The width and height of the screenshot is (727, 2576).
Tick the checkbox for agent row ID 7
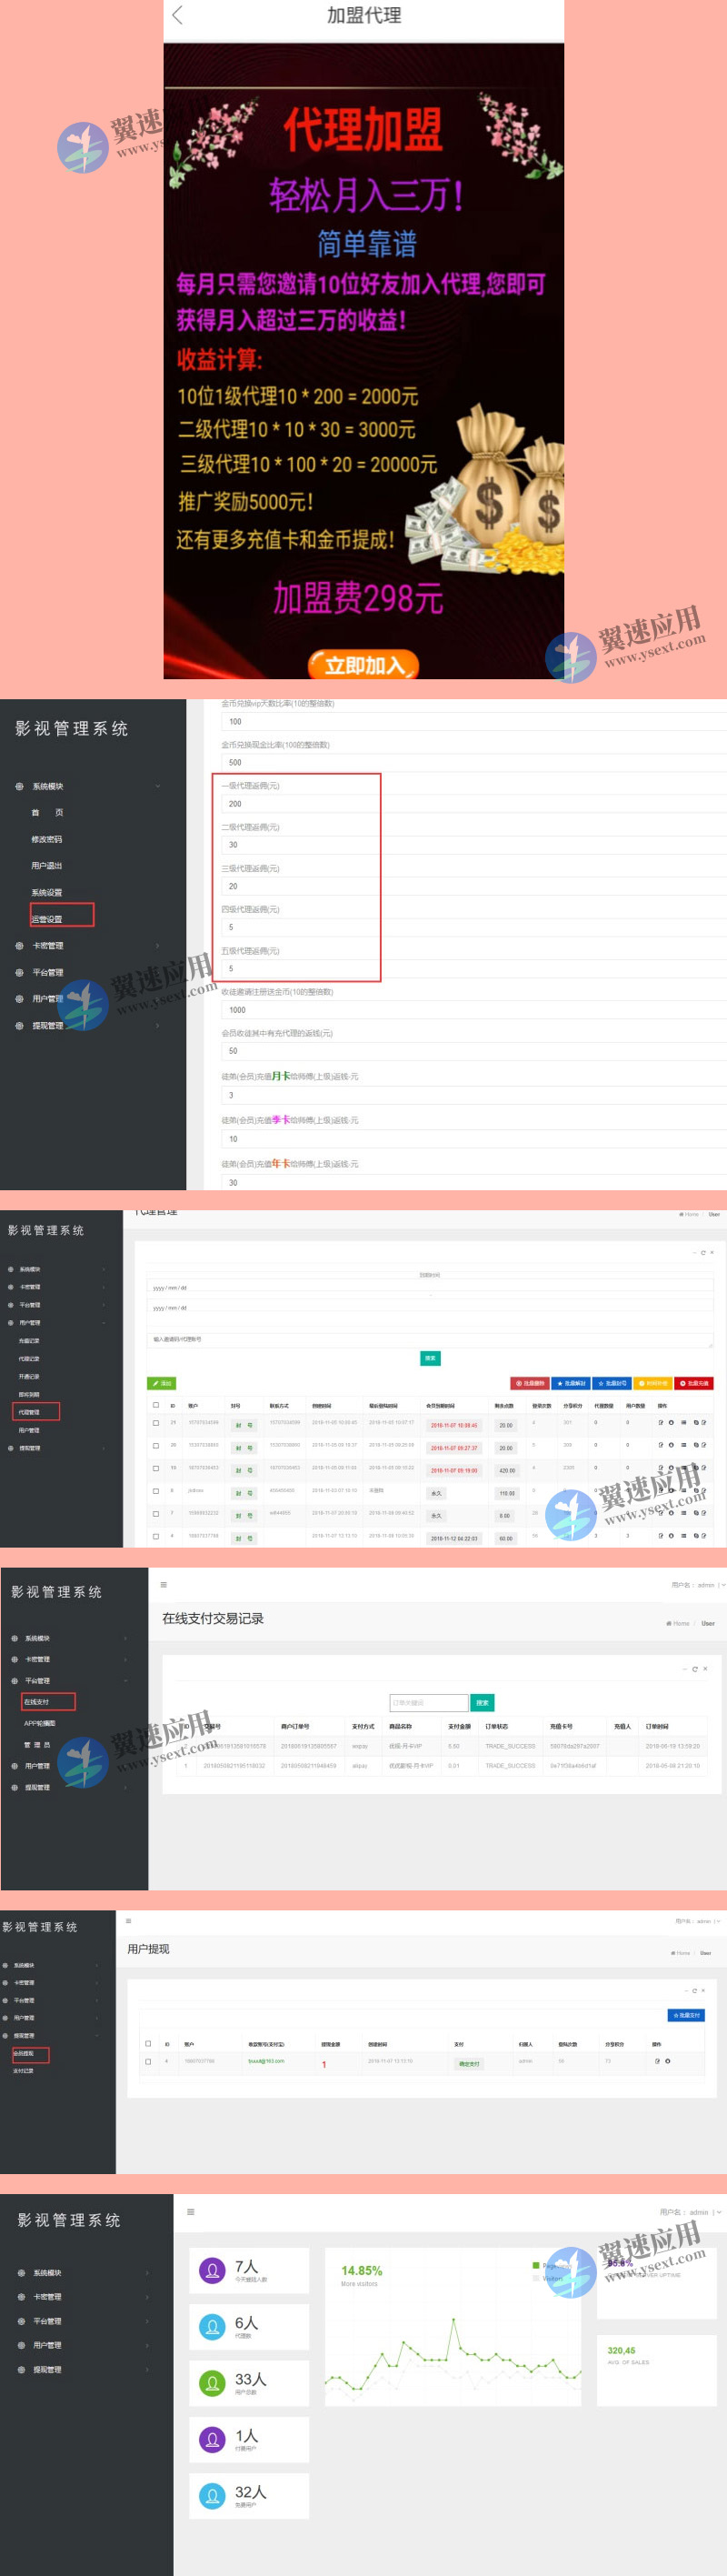(155, 1513)
